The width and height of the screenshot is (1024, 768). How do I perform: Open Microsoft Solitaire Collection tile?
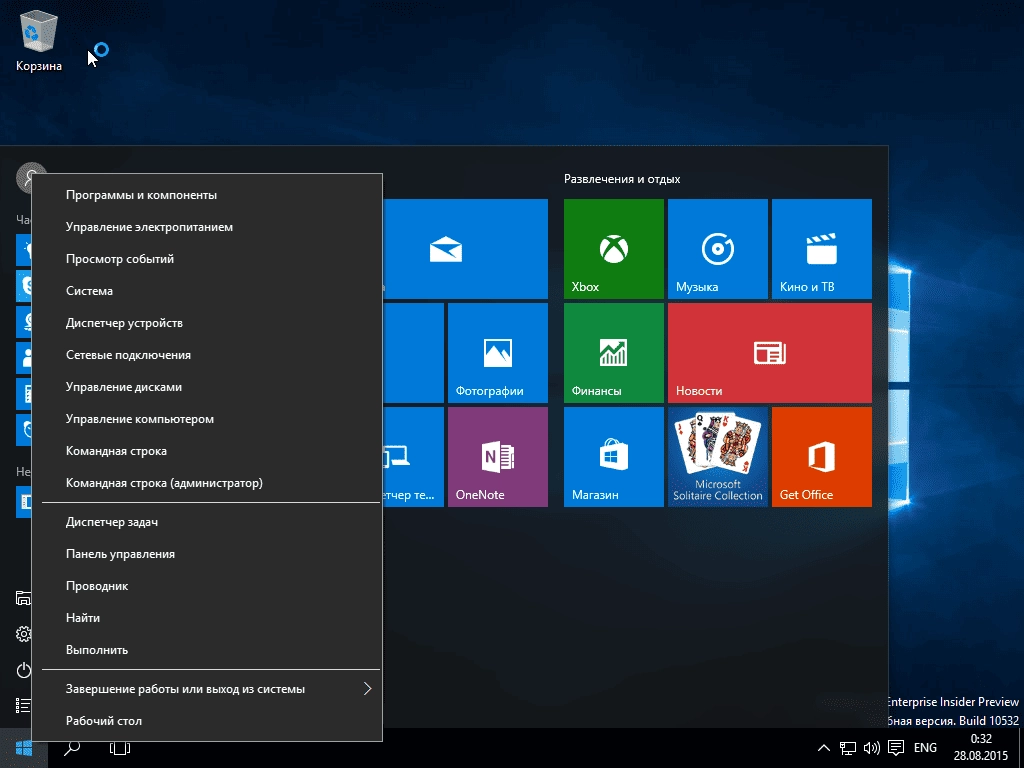(718, 456)
